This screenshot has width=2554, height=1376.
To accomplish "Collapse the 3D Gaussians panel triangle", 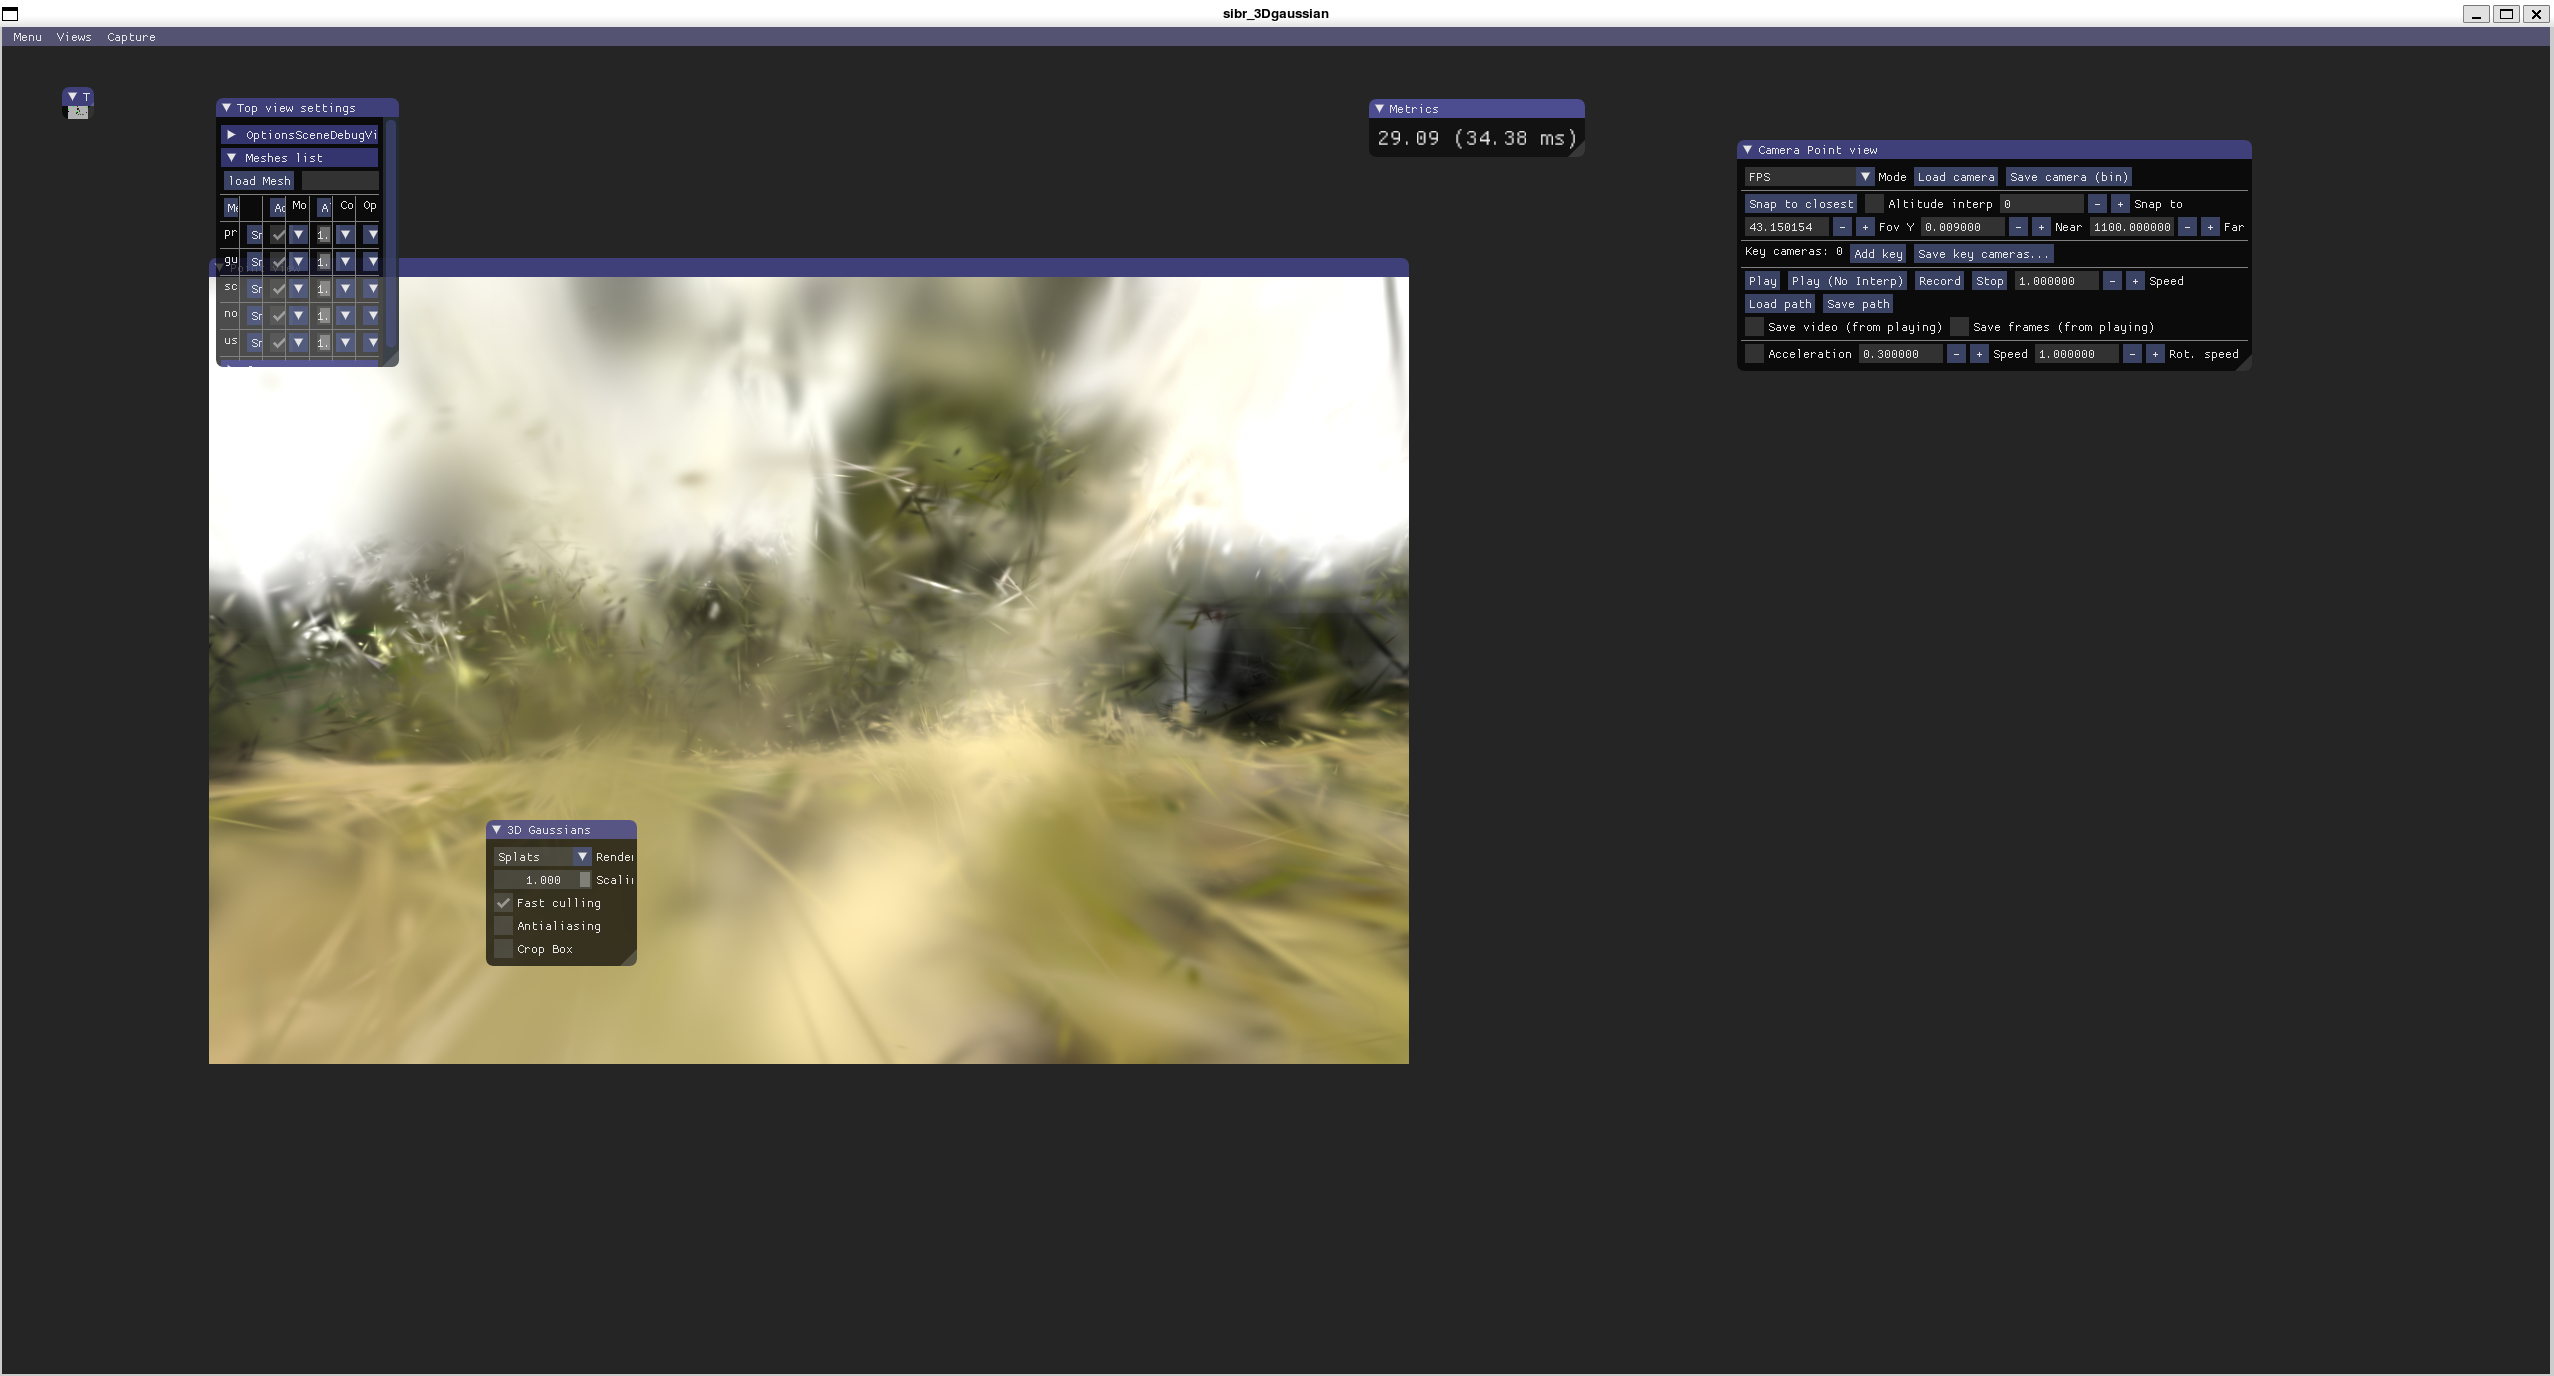I will 497,830.
